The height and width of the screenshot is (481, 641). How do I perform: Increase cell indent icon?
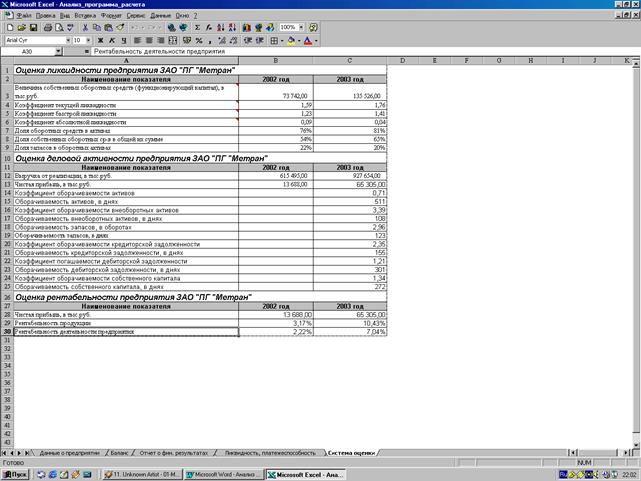coord(259,40)
